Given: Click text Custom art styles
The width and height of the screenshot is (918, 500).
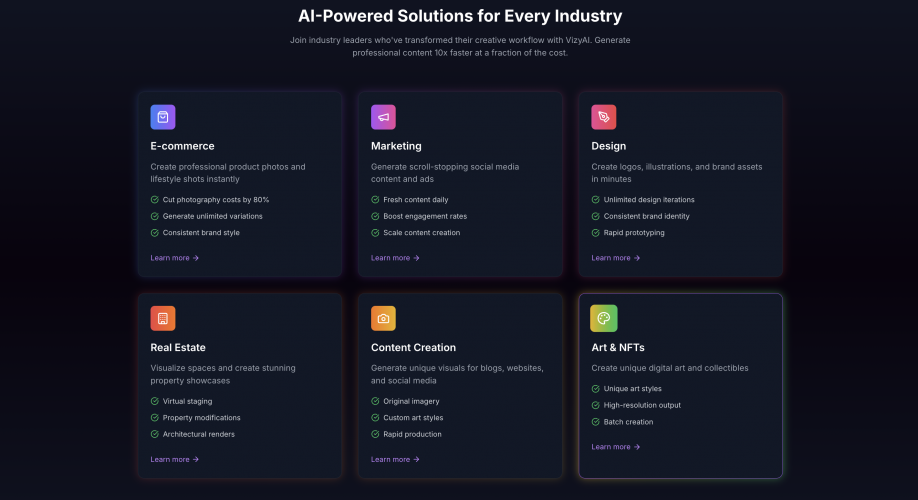Looking at the screenshot, I should [x=413, y=417].
